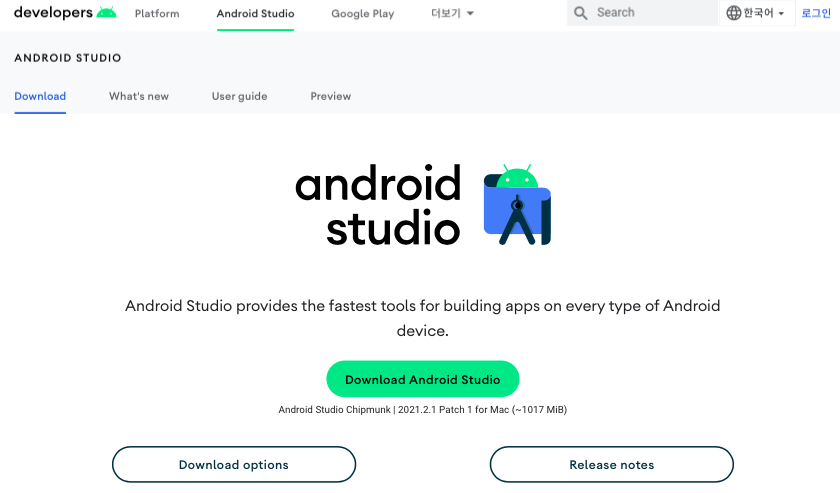The image size is (840, 493).
Task: Focus the Search input field
Action: point(642,13)
